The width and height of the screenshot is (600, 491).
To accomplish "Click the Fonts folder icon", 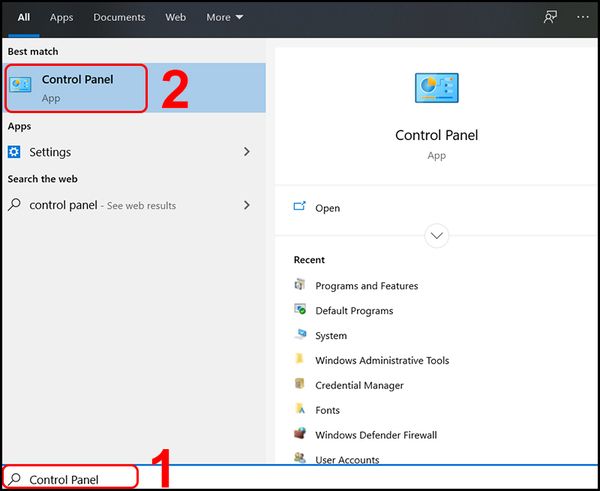I will pos(299,409).
